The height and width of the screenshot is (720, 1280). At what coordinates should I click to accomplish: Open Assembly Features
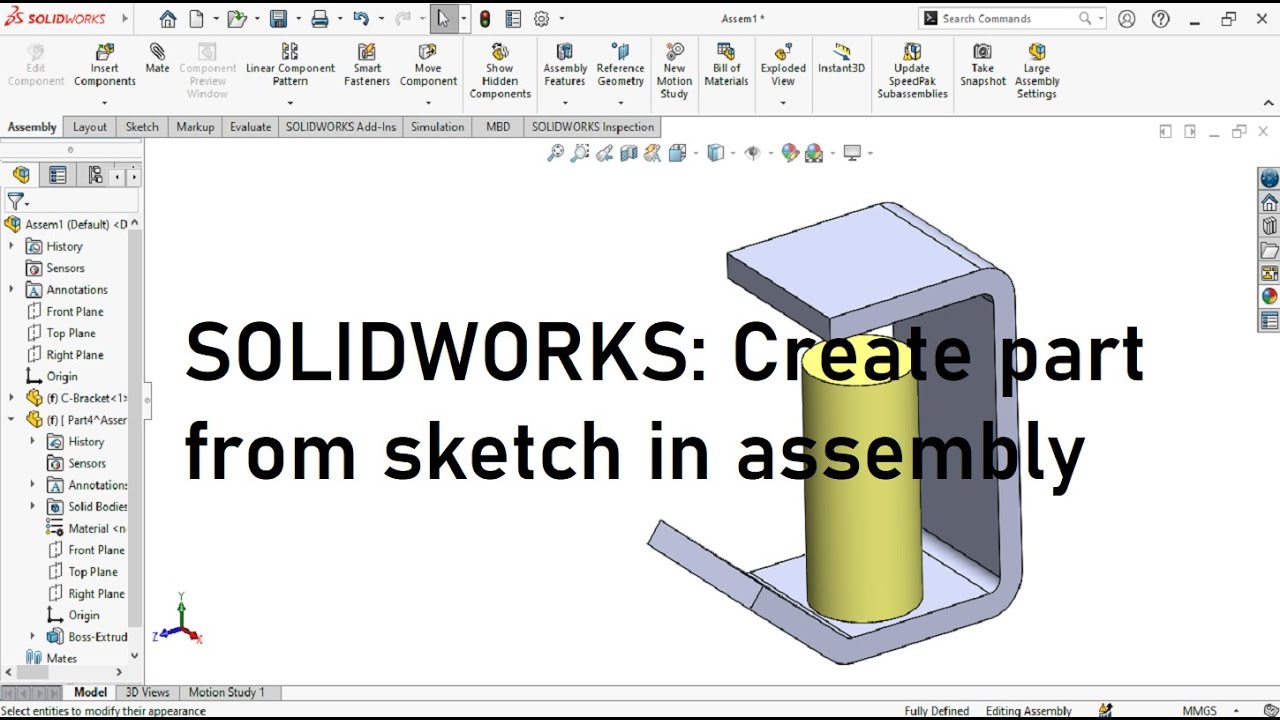click(x=565, y=65)
